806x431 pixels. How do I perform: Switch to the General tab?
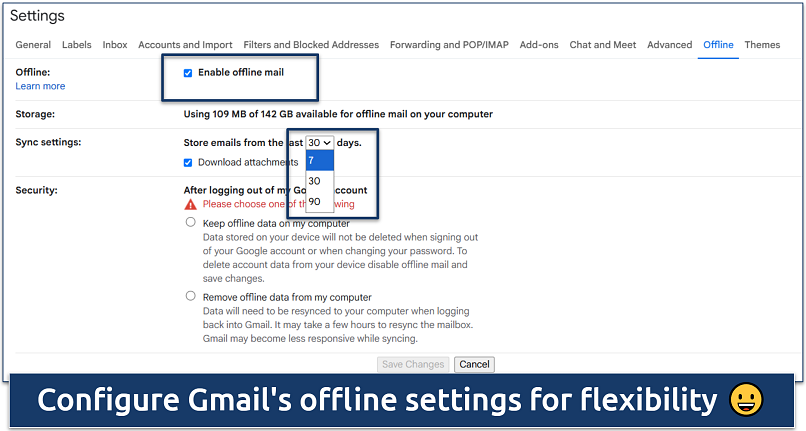[33, 45]
